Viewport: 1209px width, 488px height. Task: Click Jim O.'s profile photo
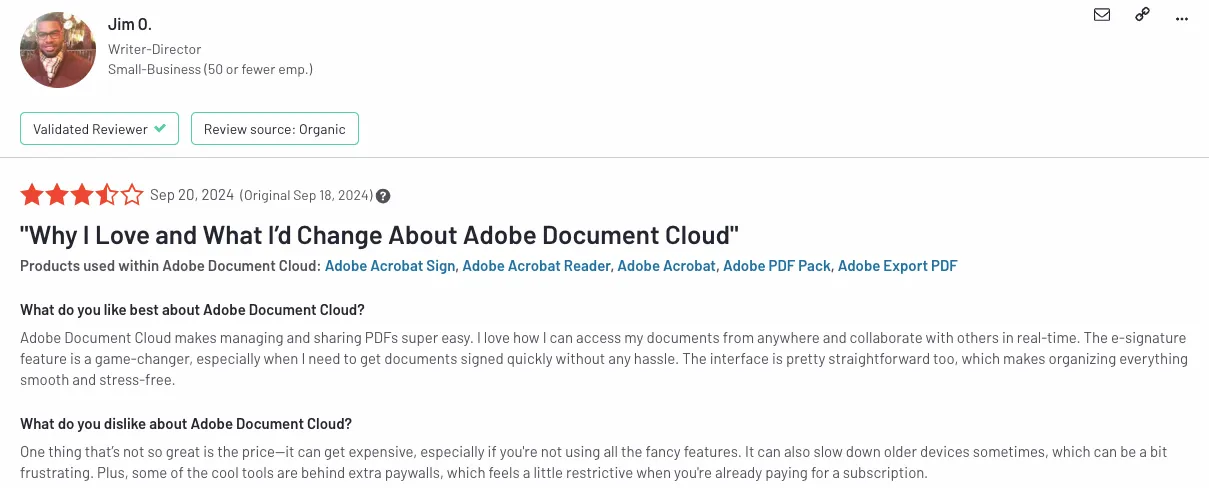(x=58, y=50)
